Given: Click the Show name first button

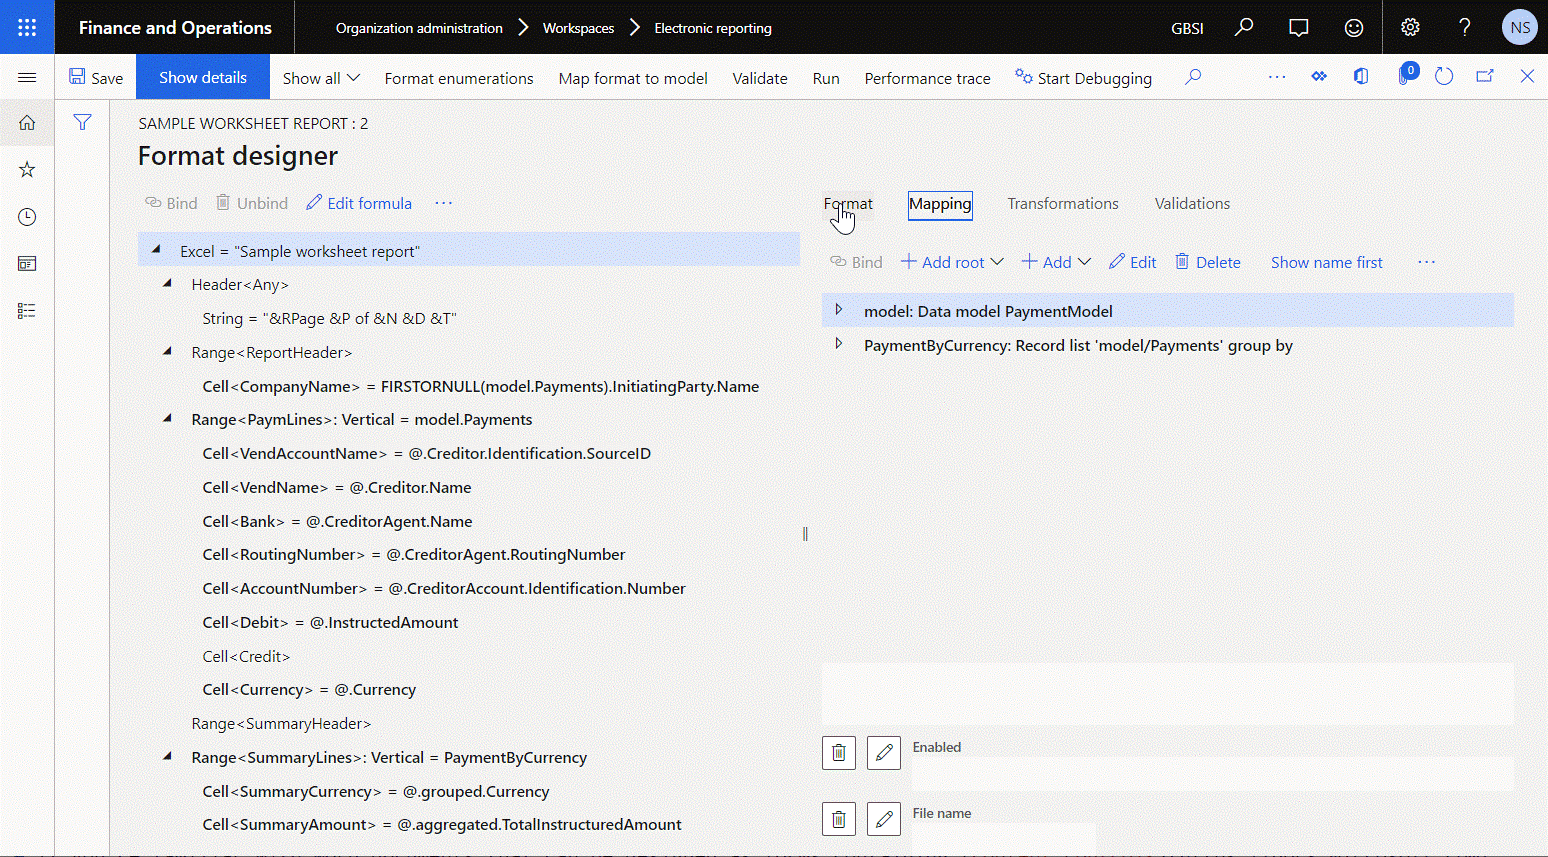Looking at the screenshot, I should pos(1326,261).
